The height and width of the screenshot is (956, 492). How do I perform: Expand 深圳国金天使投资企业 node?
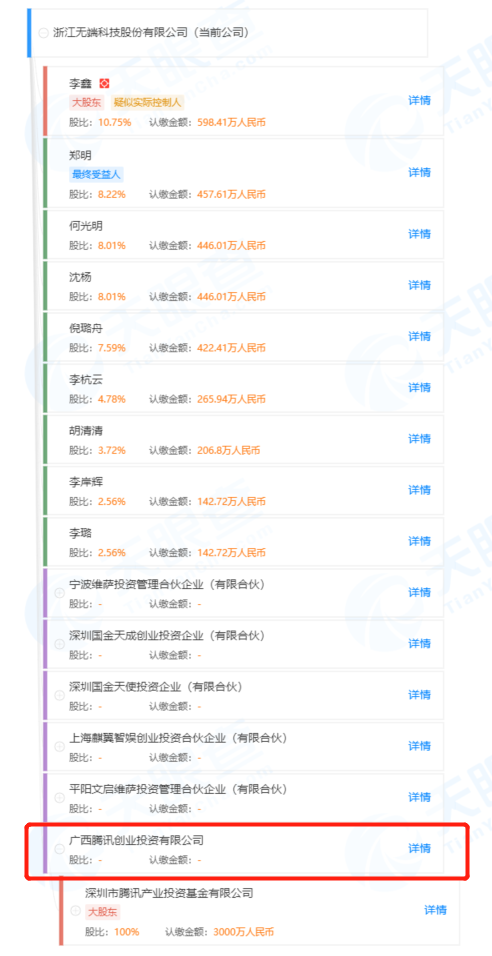pos(60,696)
